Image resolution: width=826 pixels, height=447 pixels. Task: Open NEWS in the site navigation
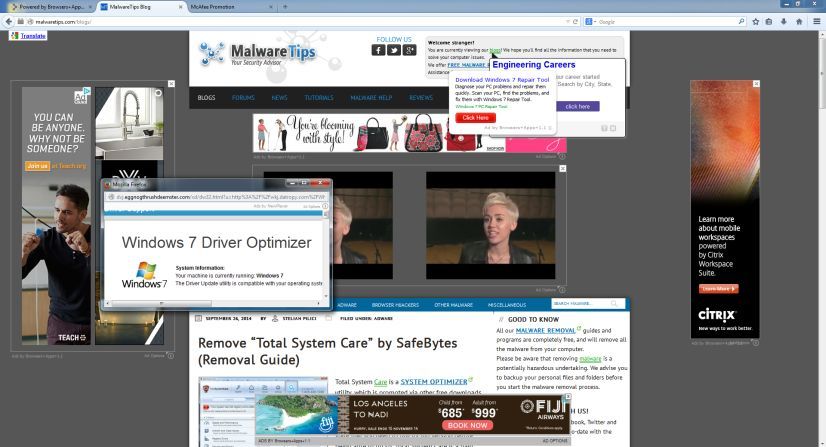(x=279, y=97)
